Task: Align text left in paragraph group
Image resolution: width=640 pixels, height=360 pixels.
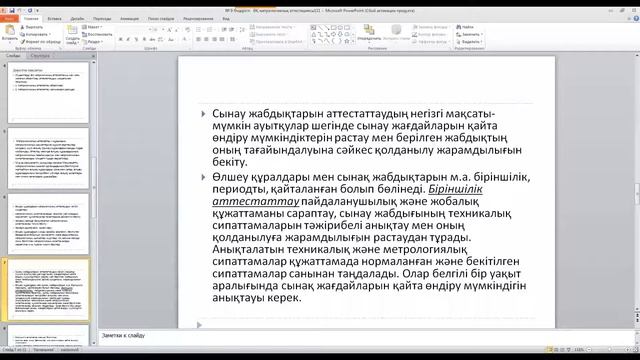Action: 198,40
